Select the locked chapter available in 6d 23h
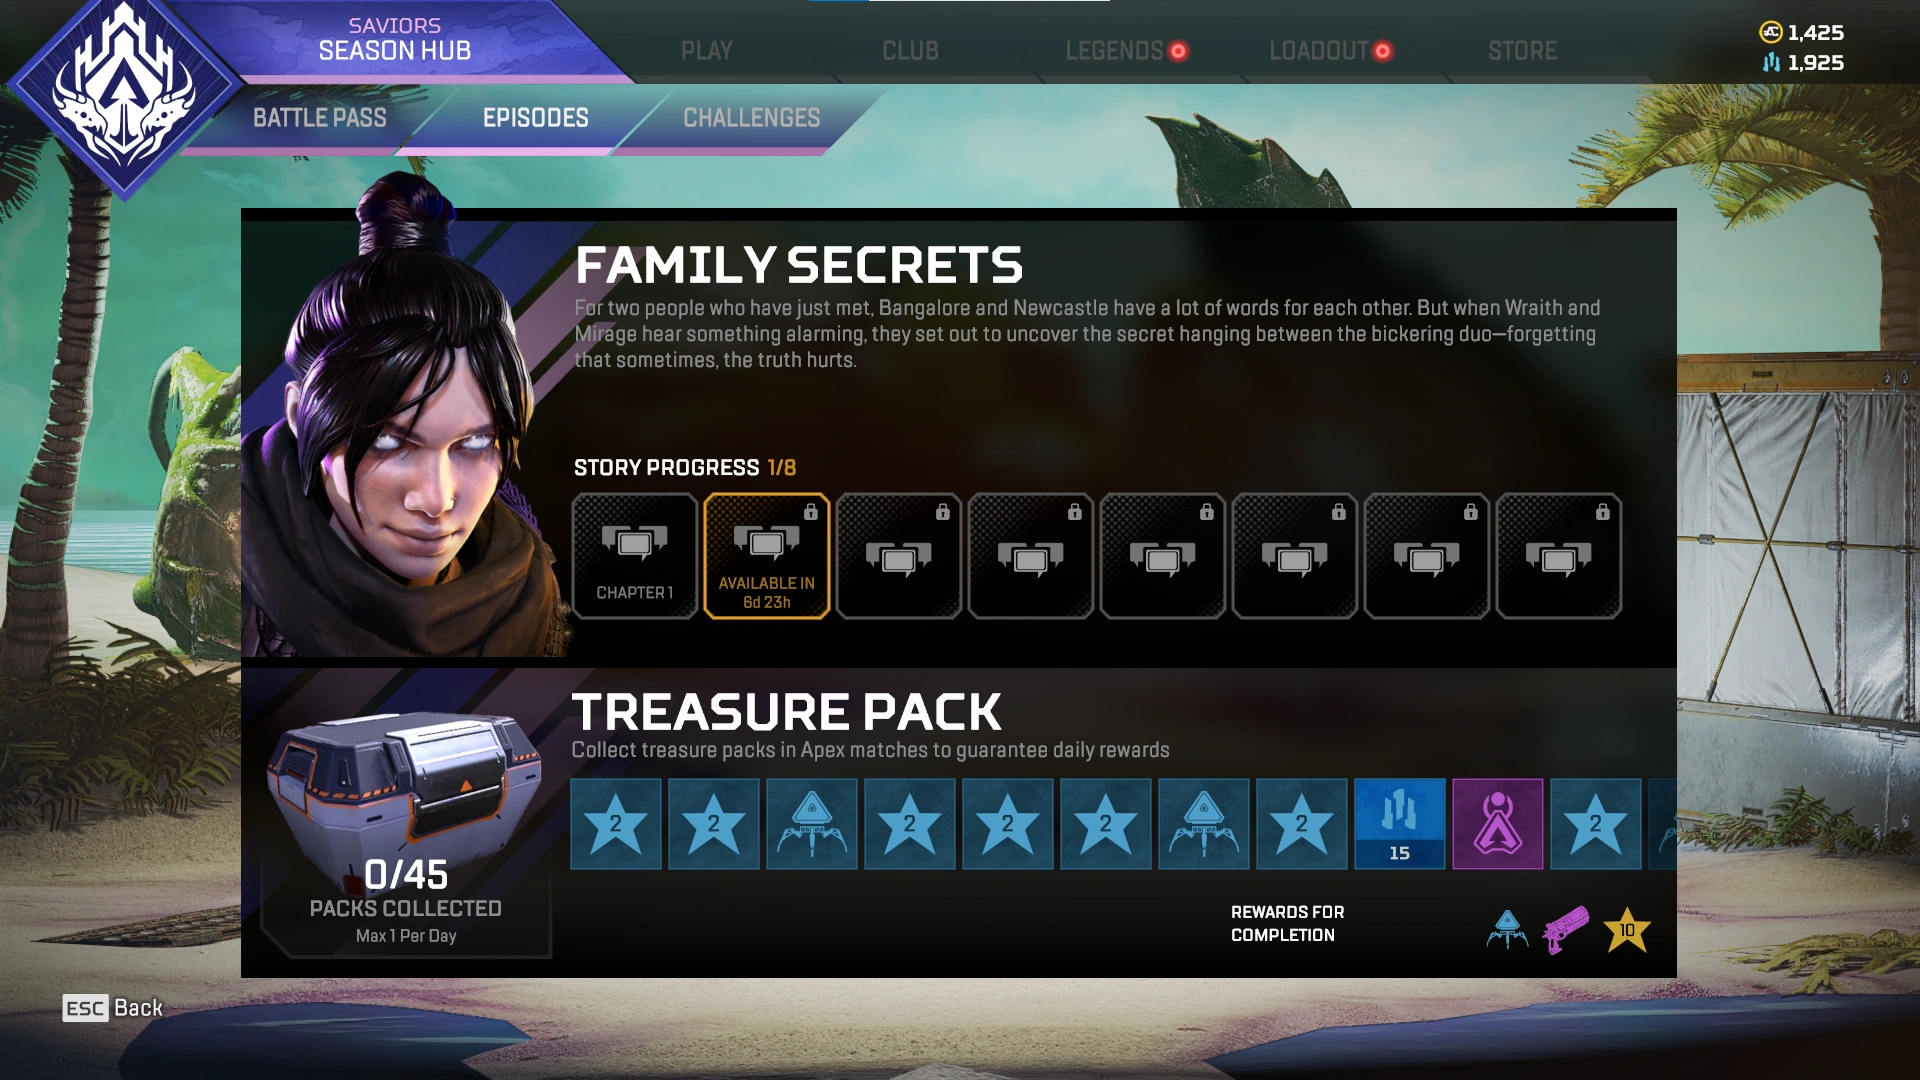The width and height of the screenshot is (1920, 1080). point(766,556)
